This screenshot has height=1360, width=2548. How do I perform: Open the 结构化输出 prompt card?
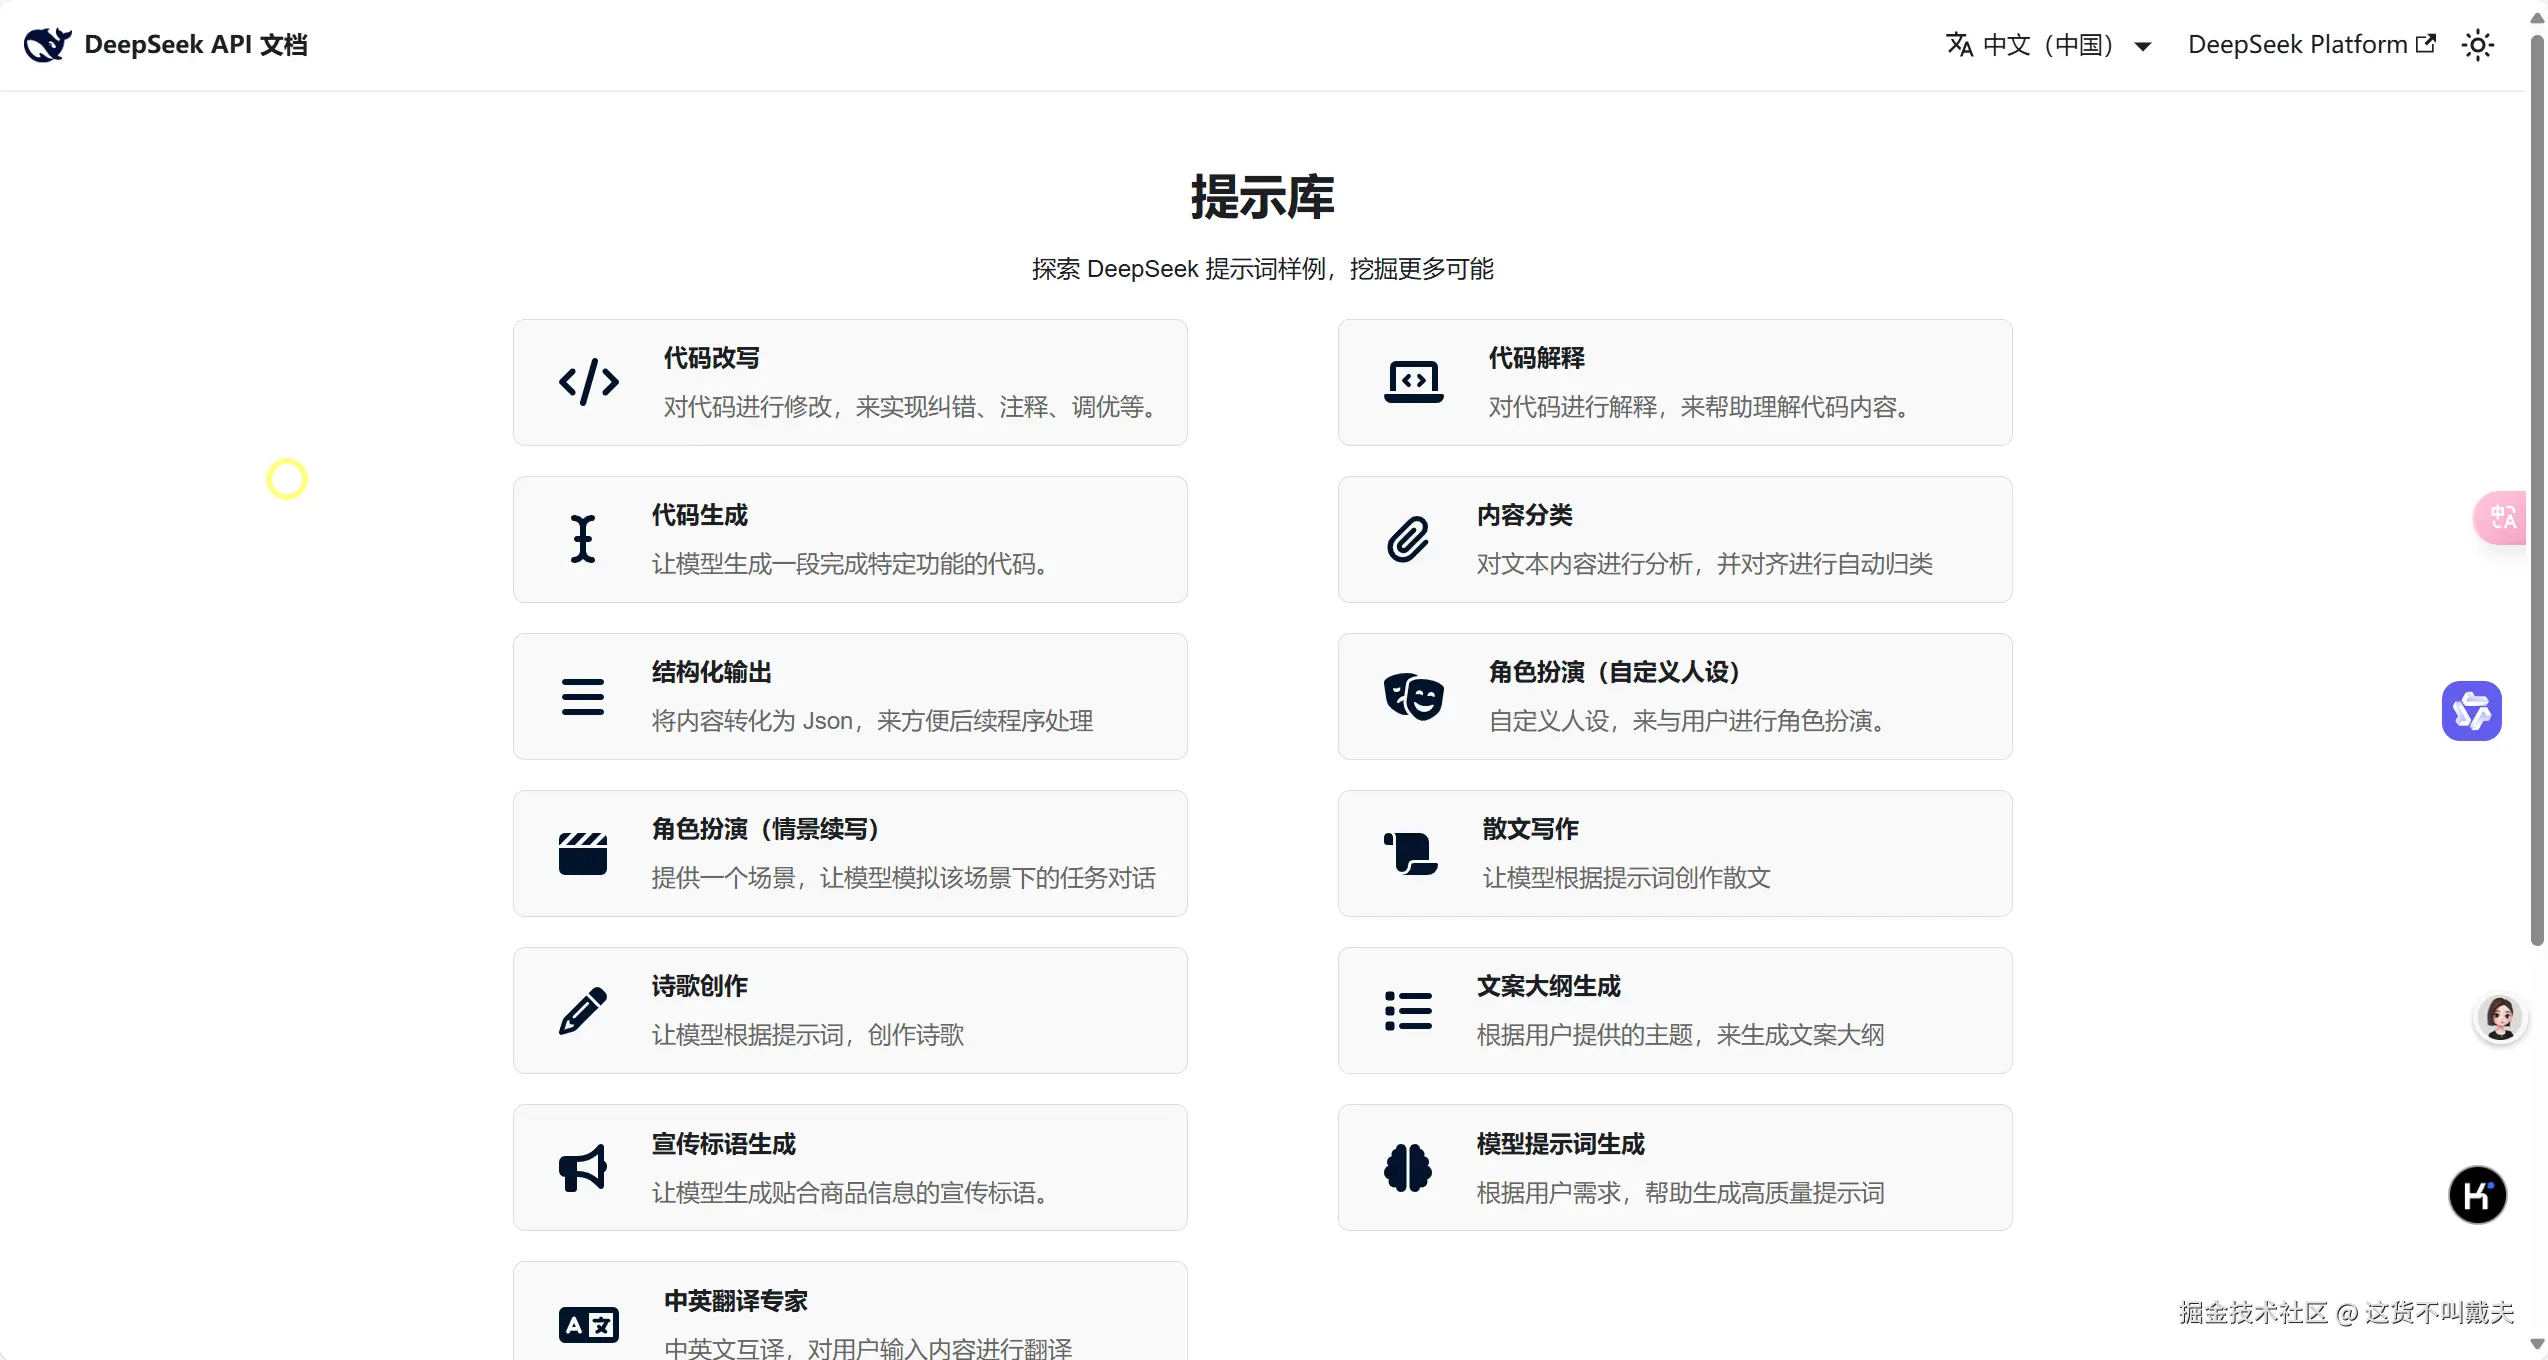click(x=850, y=696)
